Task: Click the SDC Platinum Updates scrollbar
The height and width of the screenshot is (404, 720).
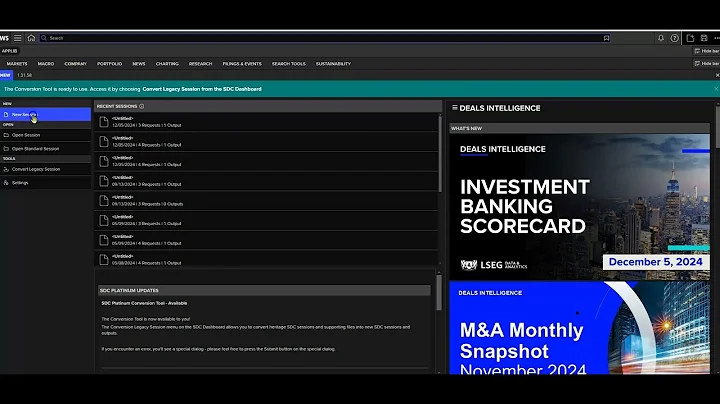Action: [x=439, y=292]
